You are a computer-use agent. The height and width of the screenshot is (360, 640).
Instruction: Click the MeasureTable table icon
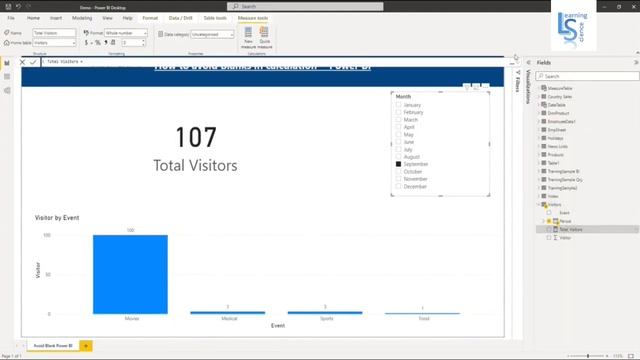click(544, 88)
